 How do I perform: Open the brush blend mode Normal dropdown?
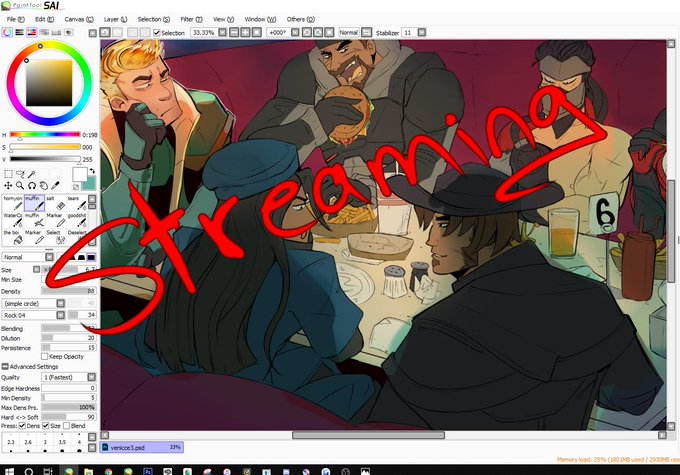point(49,257)
